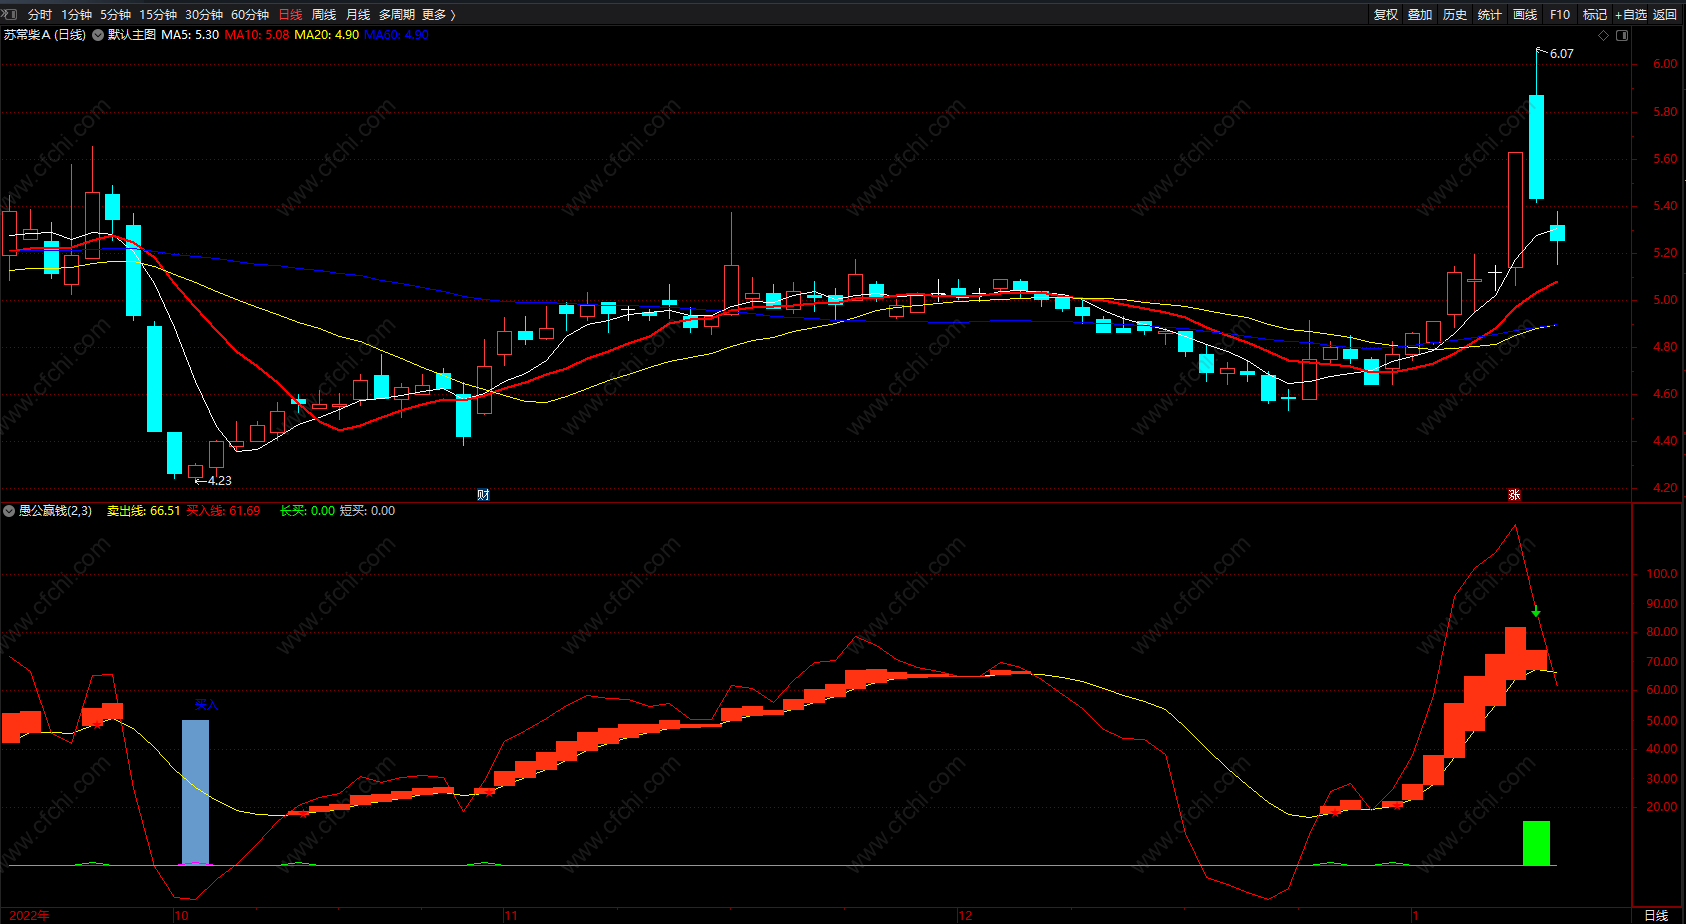Click the month 10 marker on the time axis
This screenshot has height=924, width=1686.
[181, 916]
